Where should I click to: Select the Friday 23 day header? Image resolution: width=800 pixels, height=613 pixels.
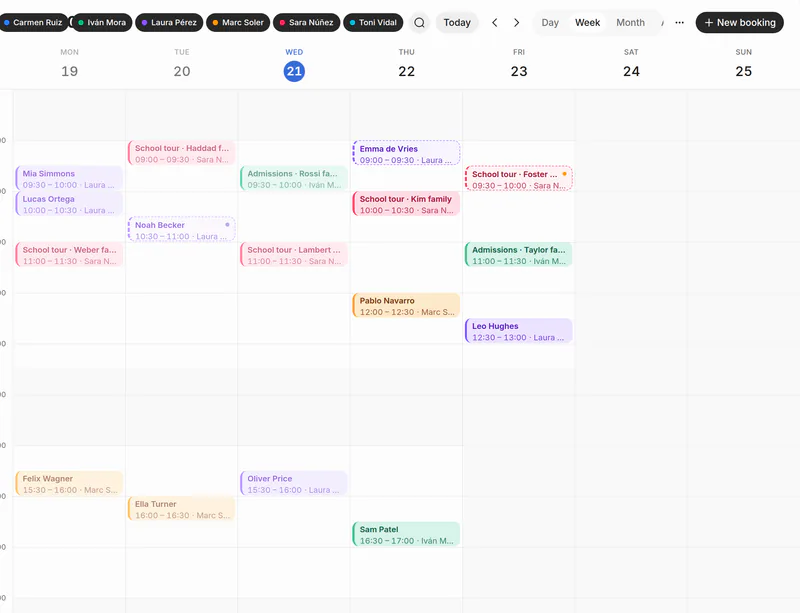[519, 65]
